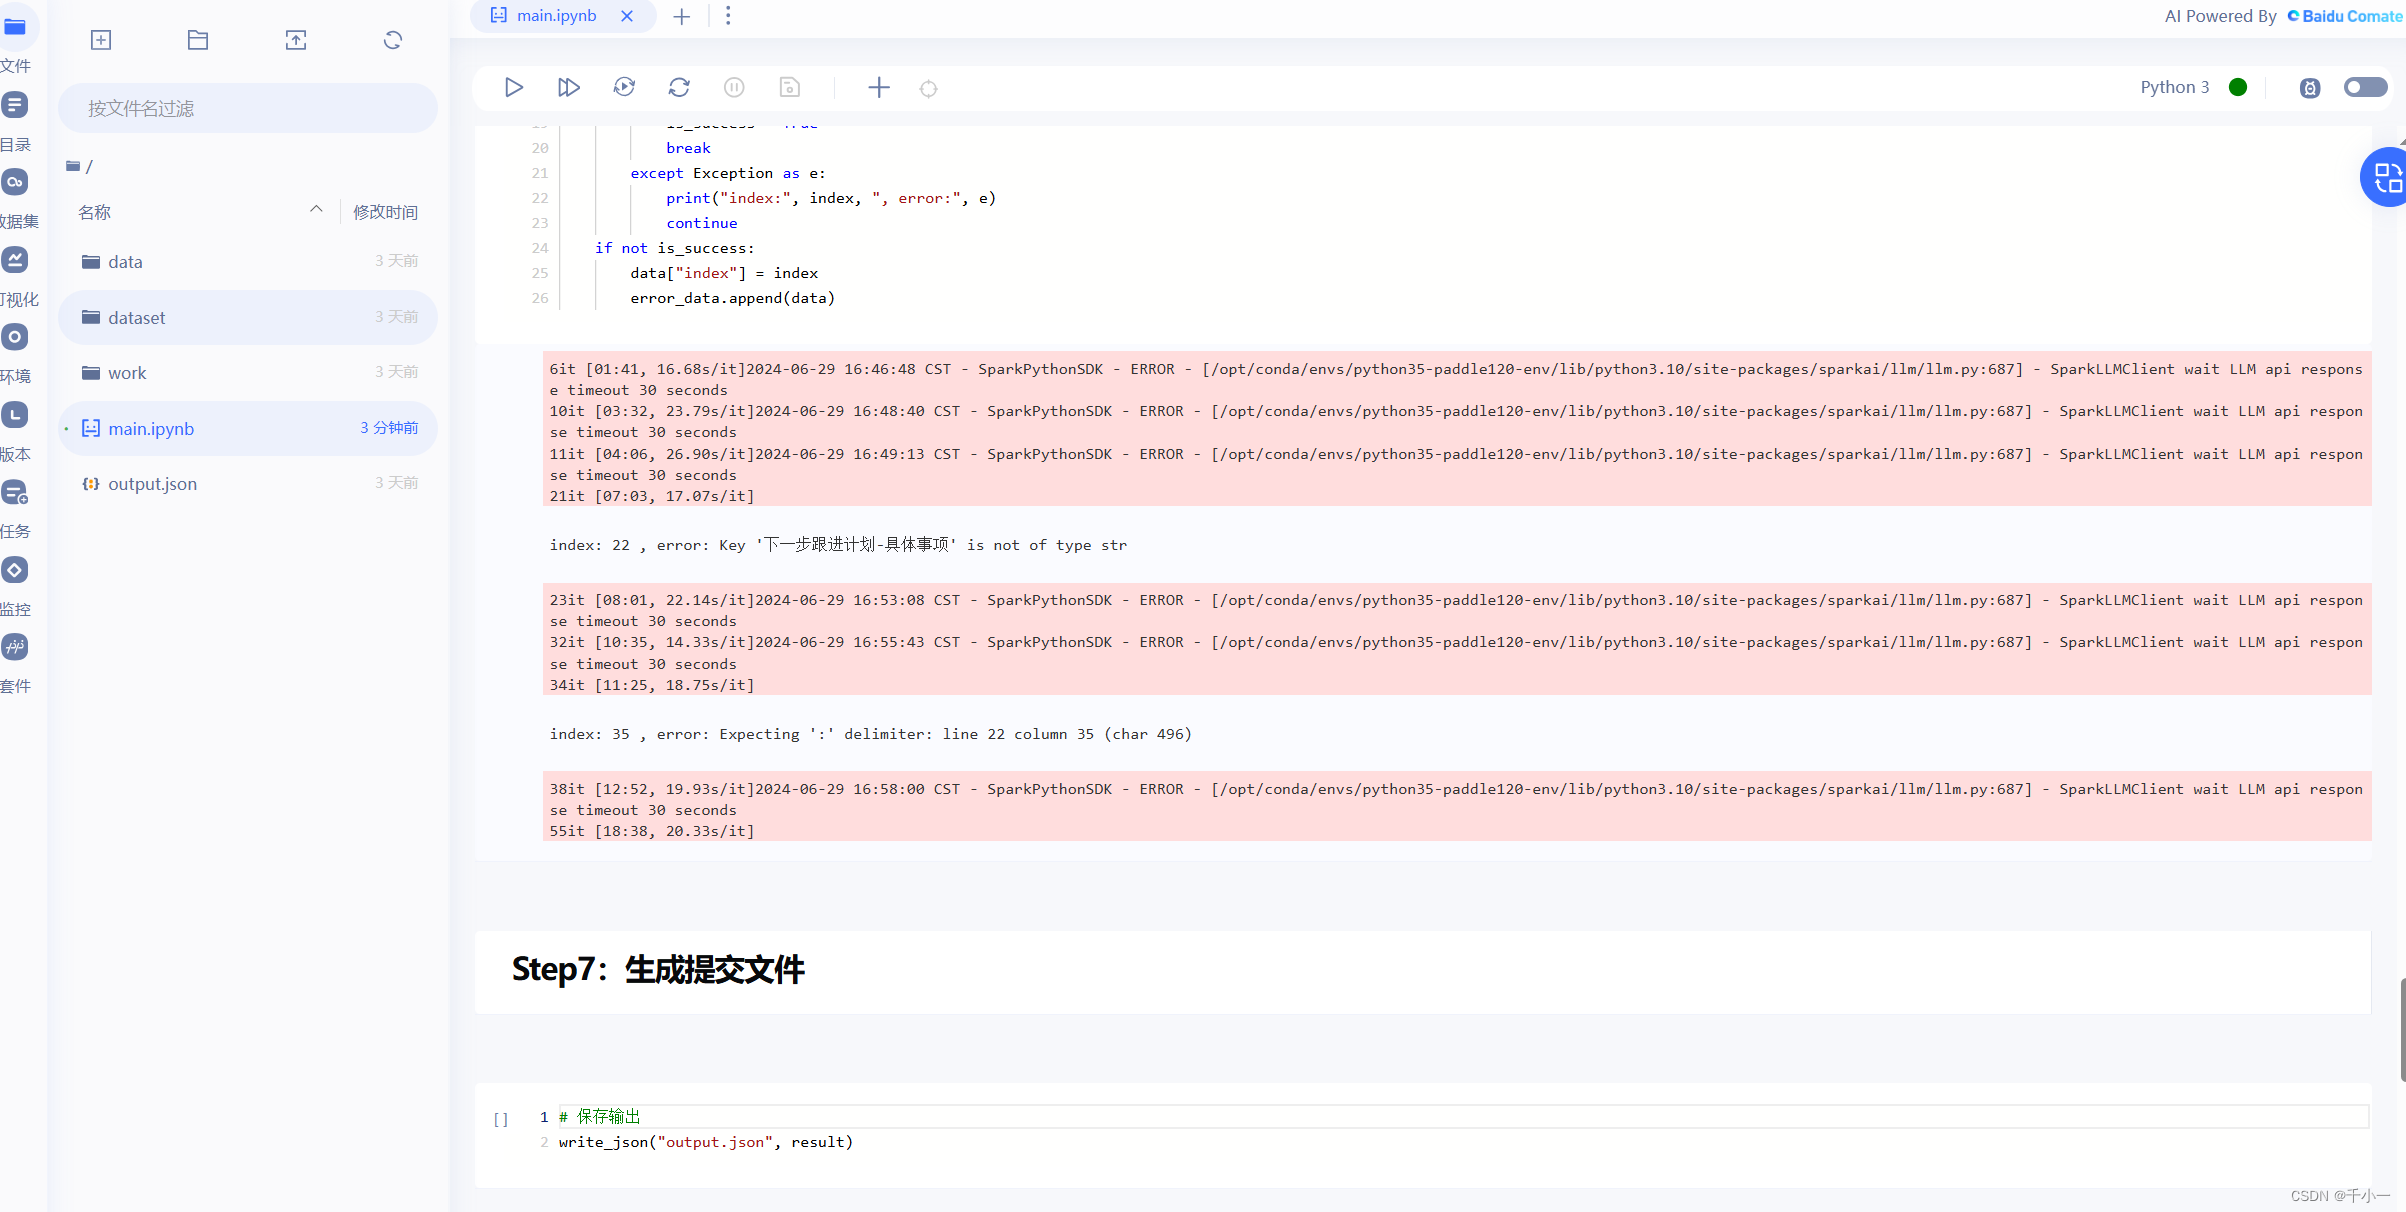
Task: Click the upload file icon
Action: tap(296, 40)
